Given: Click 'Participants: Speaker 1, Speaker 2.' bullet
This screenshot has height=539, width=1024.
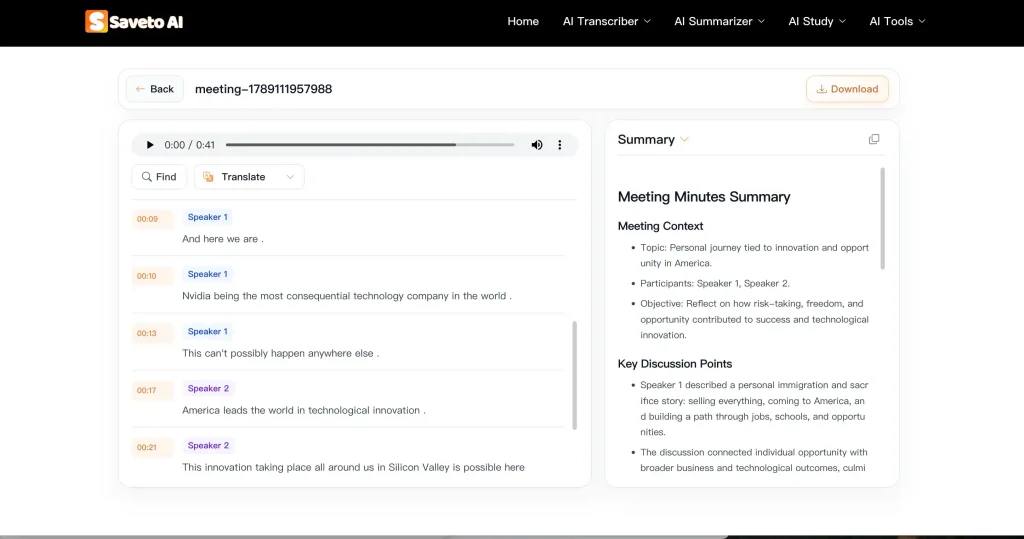Looking at the screenshot, I should 714,284.
